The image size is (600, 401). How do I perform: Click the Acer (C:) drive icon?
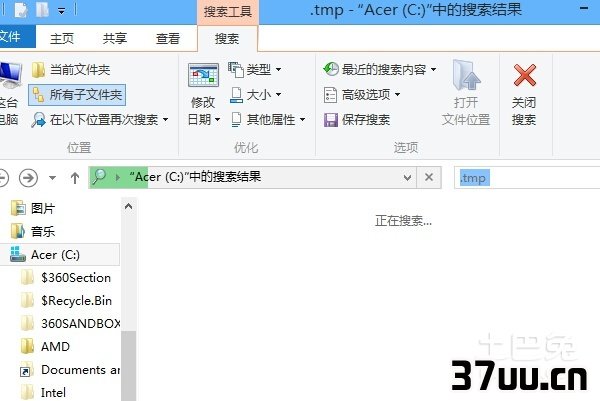tap(18, 254)
